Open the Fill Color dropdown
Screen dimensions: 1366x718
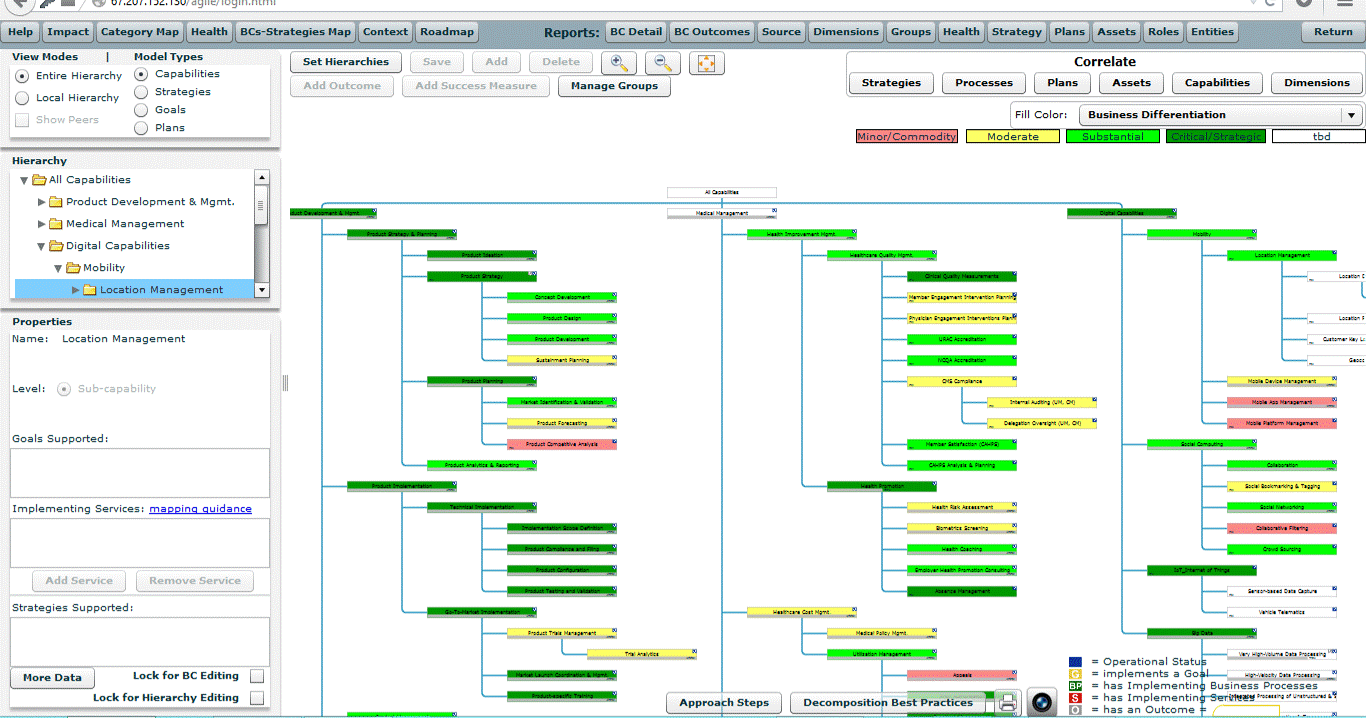tap(1352, 115)
